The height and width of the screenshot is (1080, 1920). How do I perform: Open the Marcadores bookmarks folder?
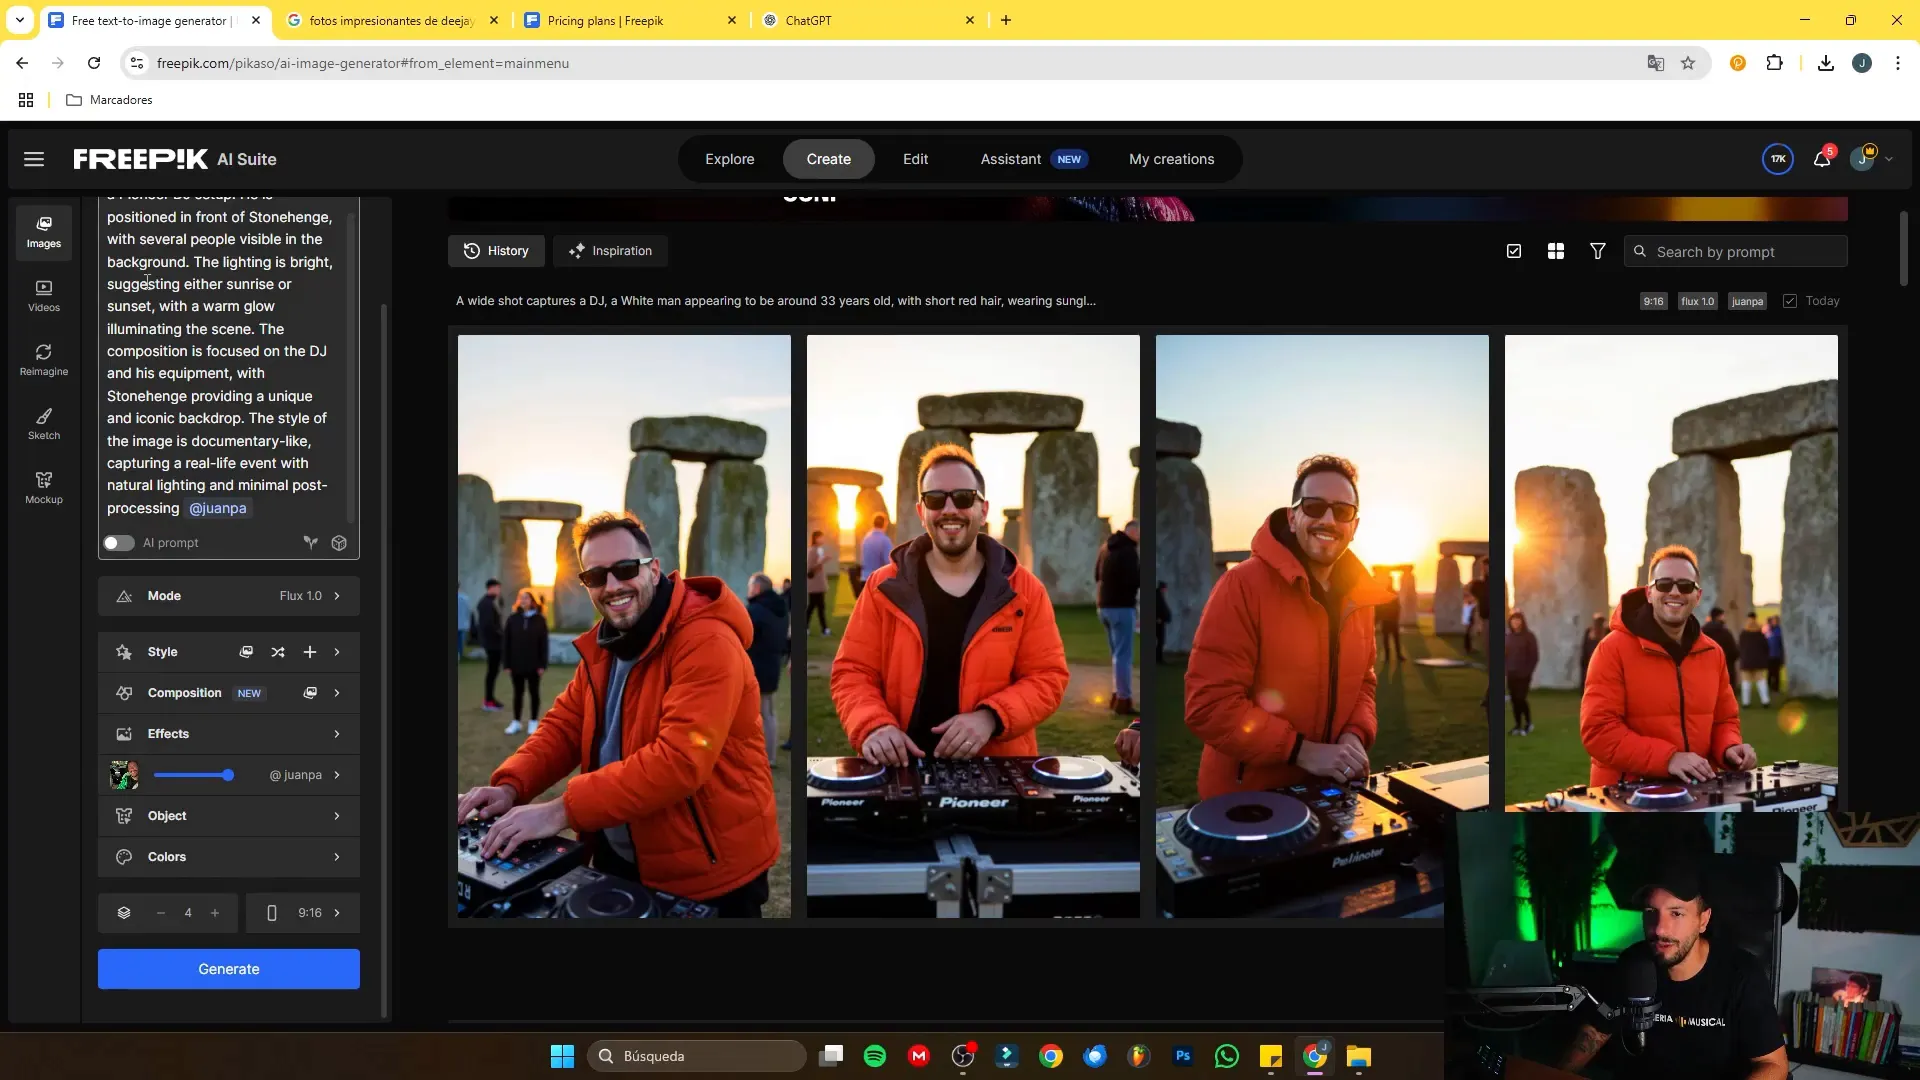[109, 100]
